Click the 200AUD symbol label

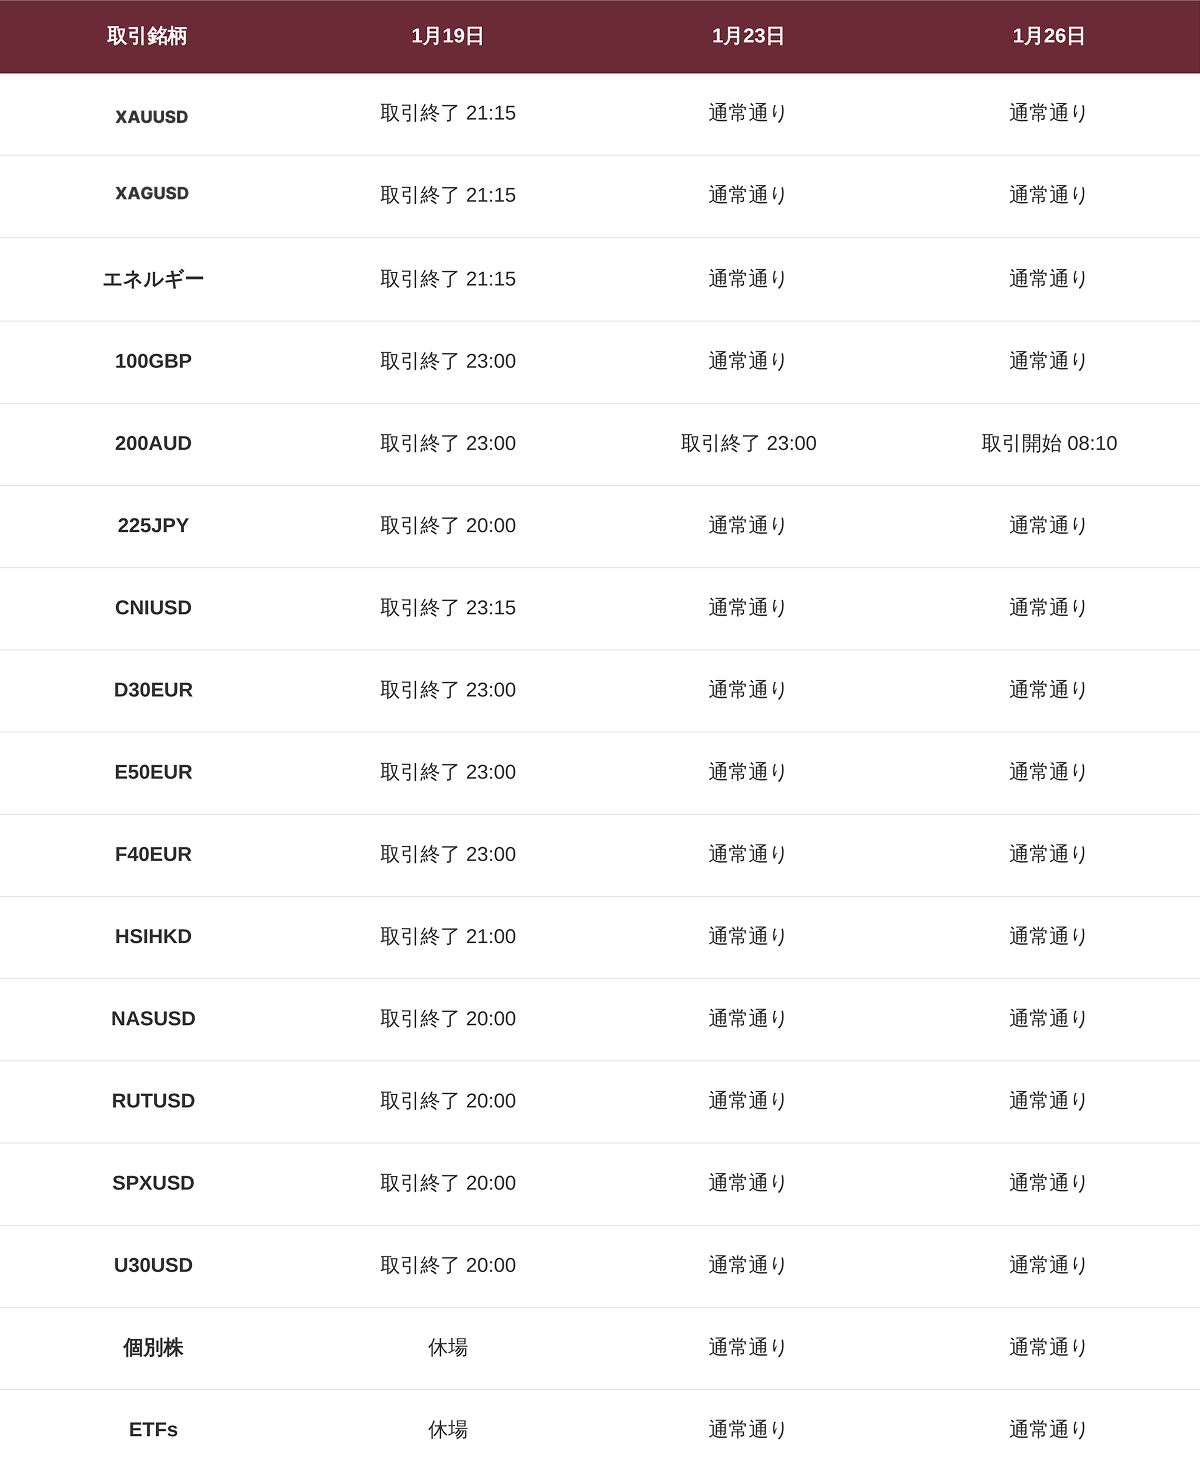coord(153,443)
